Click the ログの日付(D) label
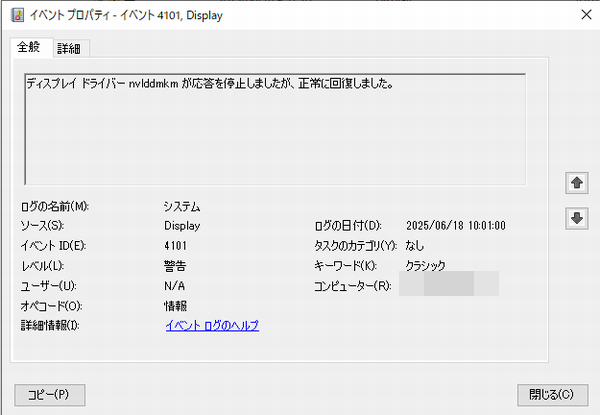The height and width of the screenshot is (415, 600). 348,226
